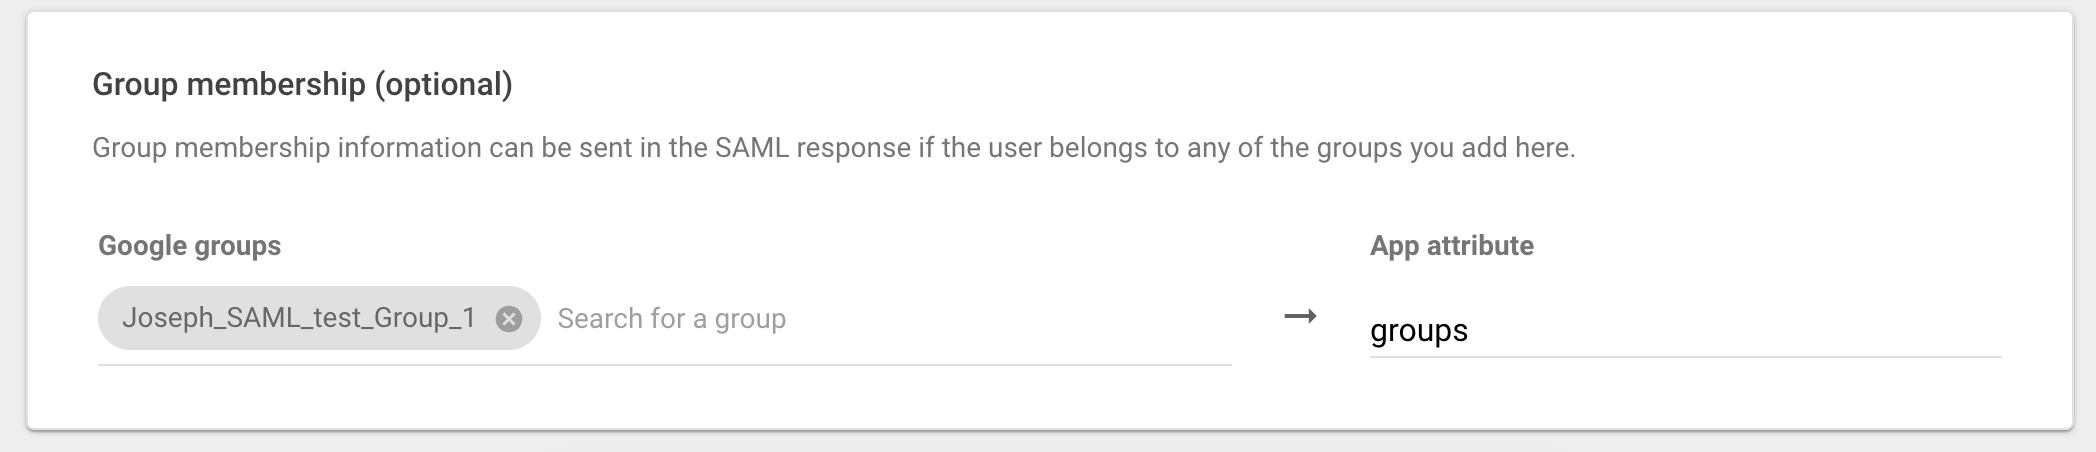This screenshot has height=452, width=2096.
Task: Click the word "Google" in the Google groups label
Action: tap(143, 246)
